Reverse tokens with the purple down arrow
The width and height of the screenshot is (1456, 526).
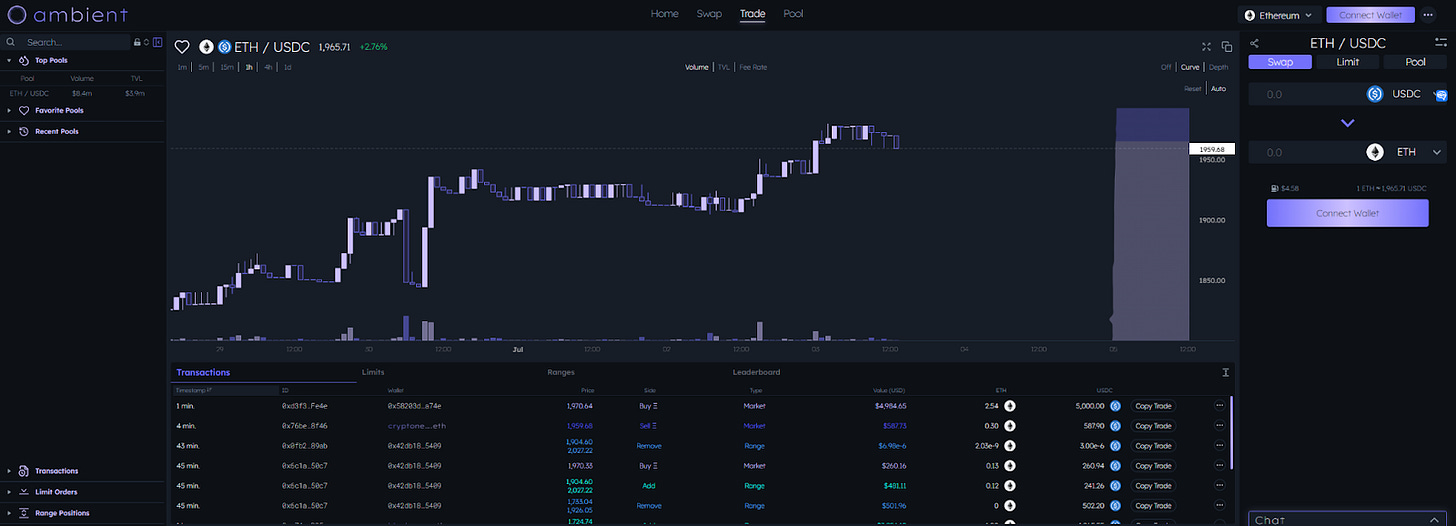click(x=1347, y=123)
